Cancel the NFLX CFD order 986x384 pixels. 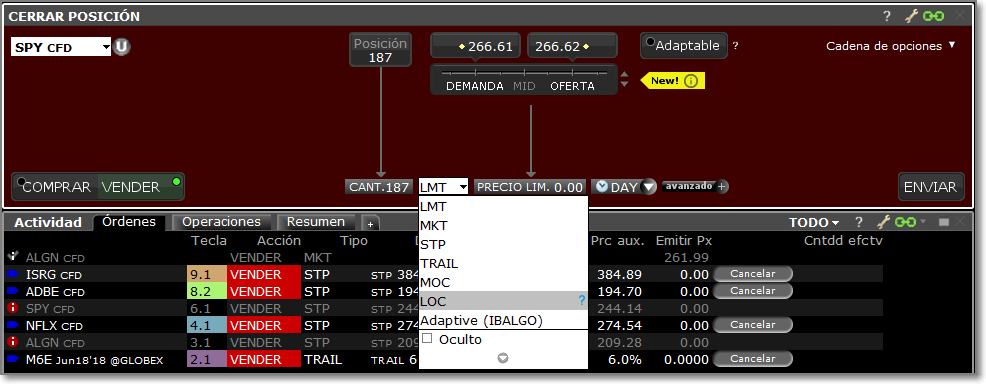[753, 325]
